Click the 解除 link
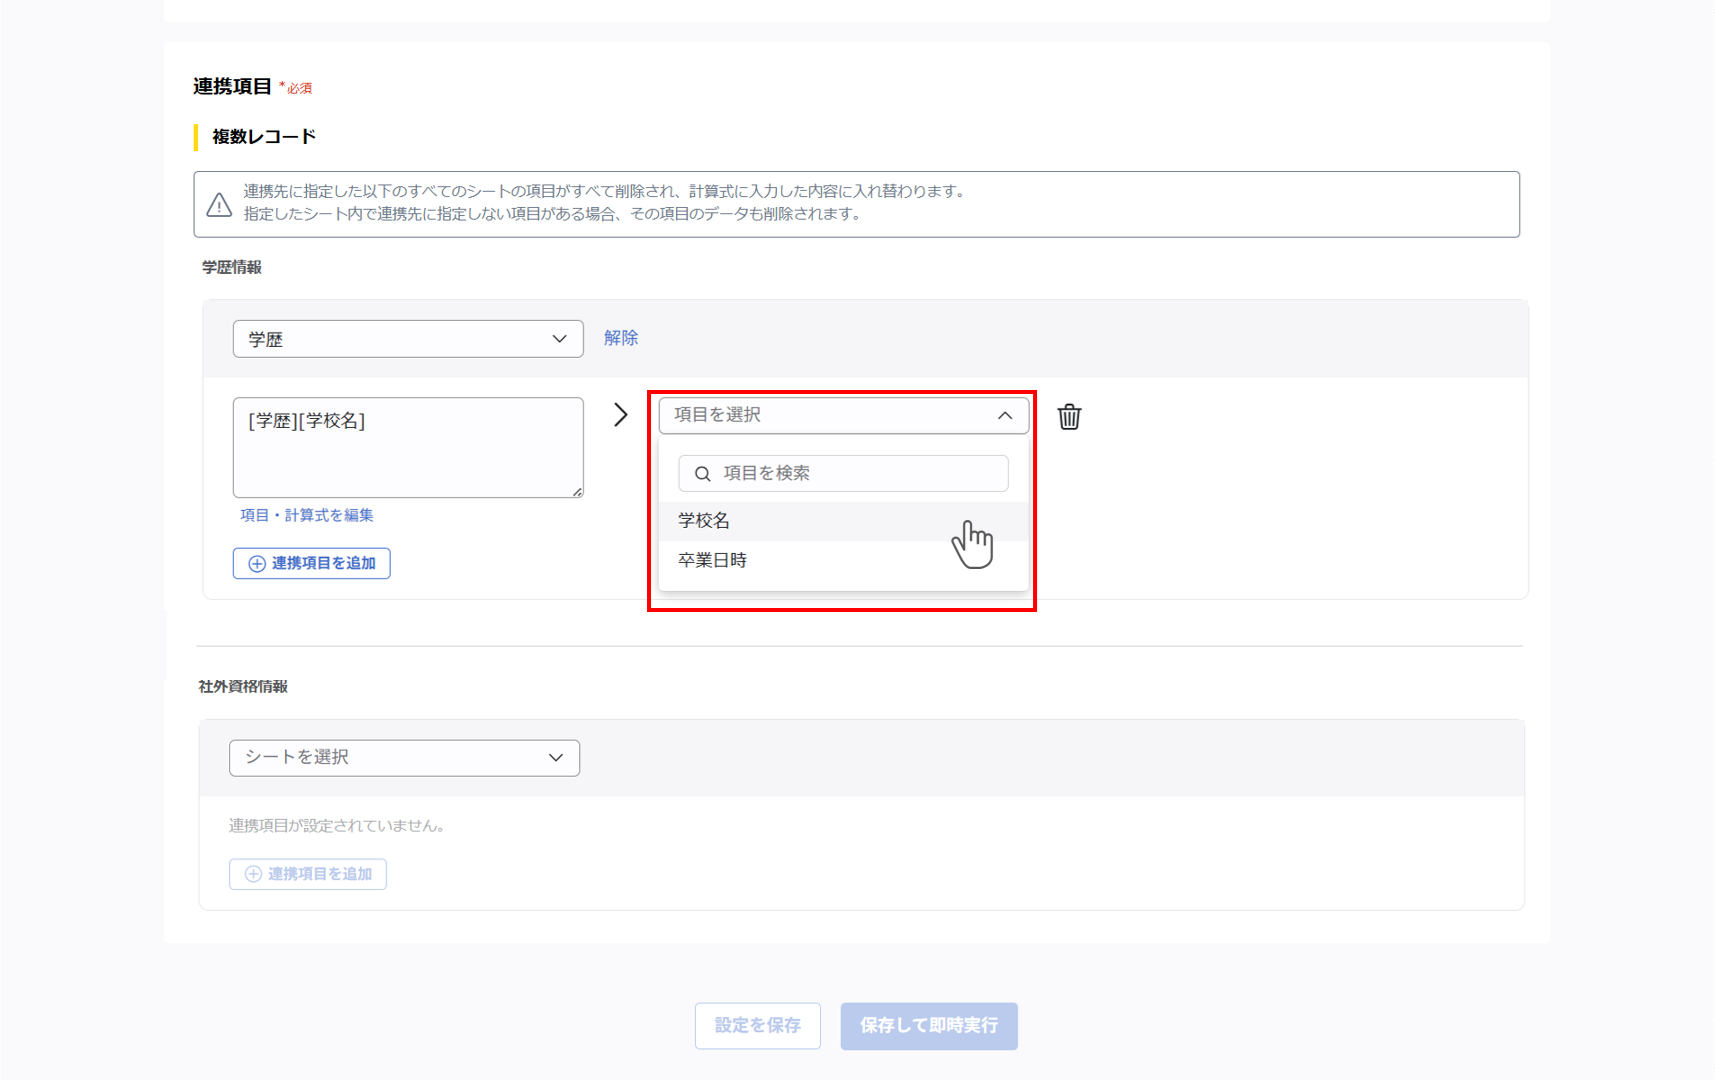The image size is (1715, 1080). tap(621, 338)
